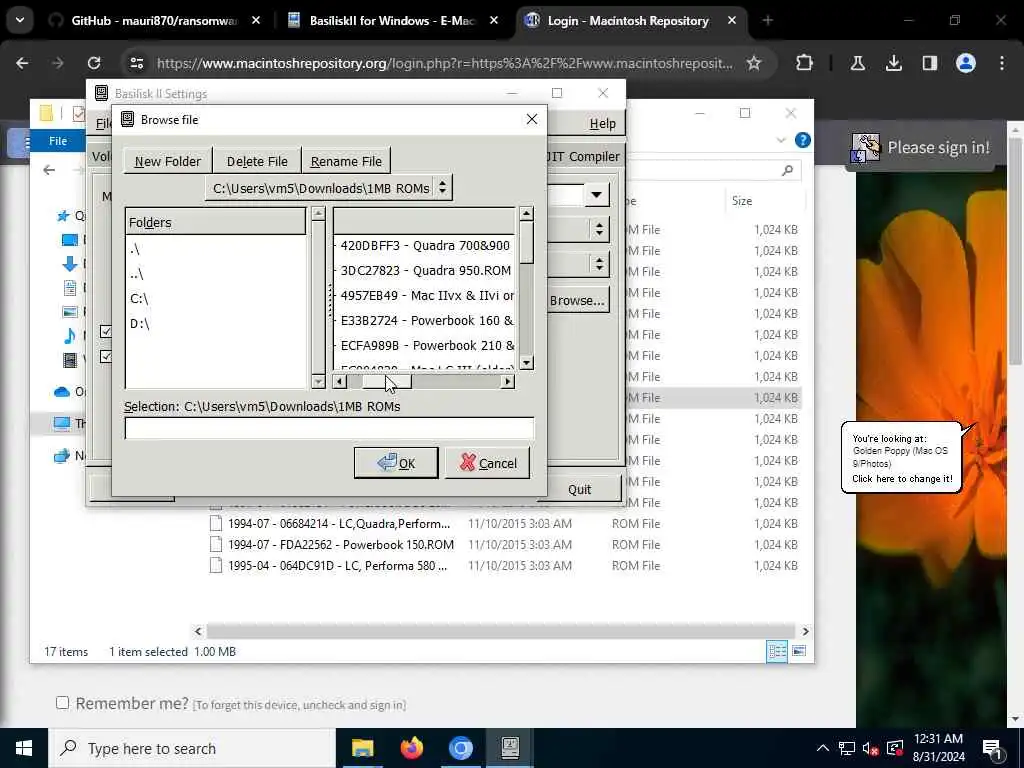The image size is (1024, 768).
Task: Click the search magnifier in File Explorer
Action: 788,170
